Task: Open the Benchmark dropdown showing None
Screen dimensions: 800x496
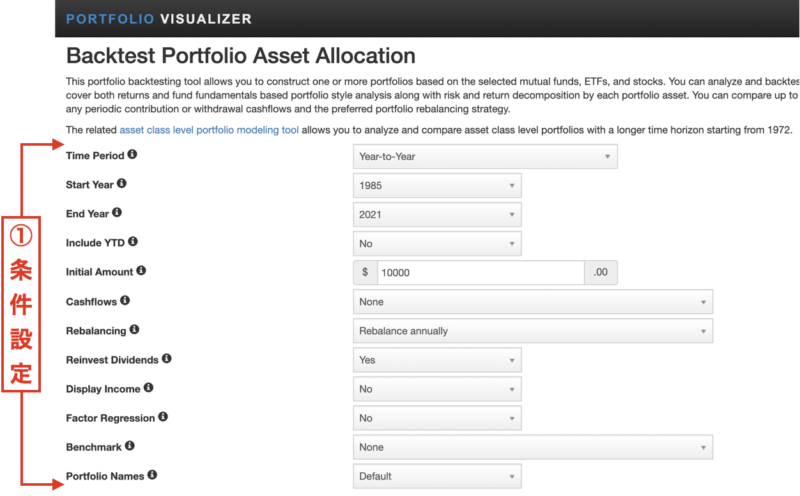Action: coord(533,448)
